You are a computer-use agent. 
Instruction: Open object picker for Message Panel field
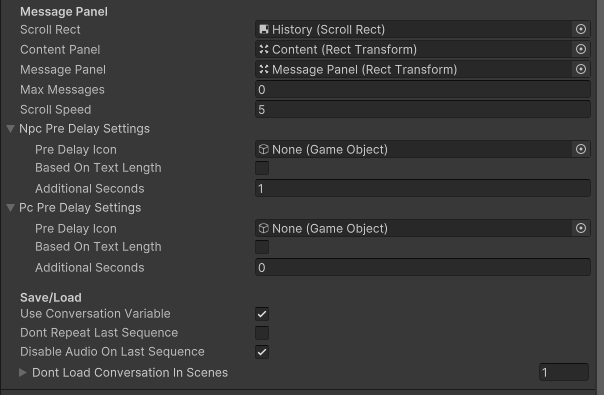click(581, 69)
